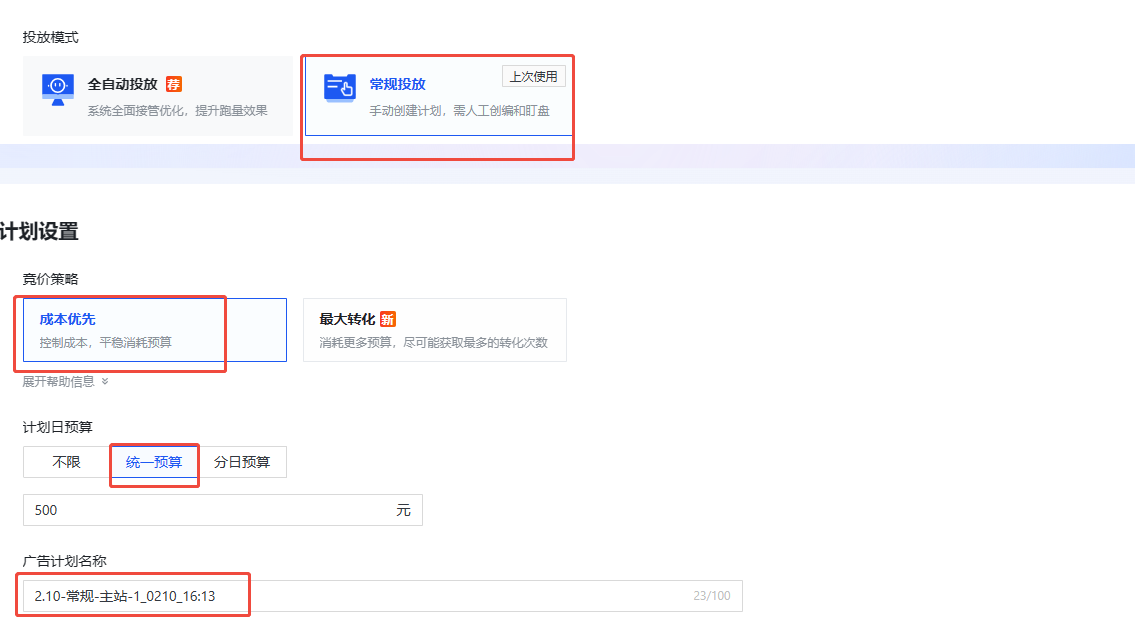Click the orange 荐 badge

(x=174, y=84)
